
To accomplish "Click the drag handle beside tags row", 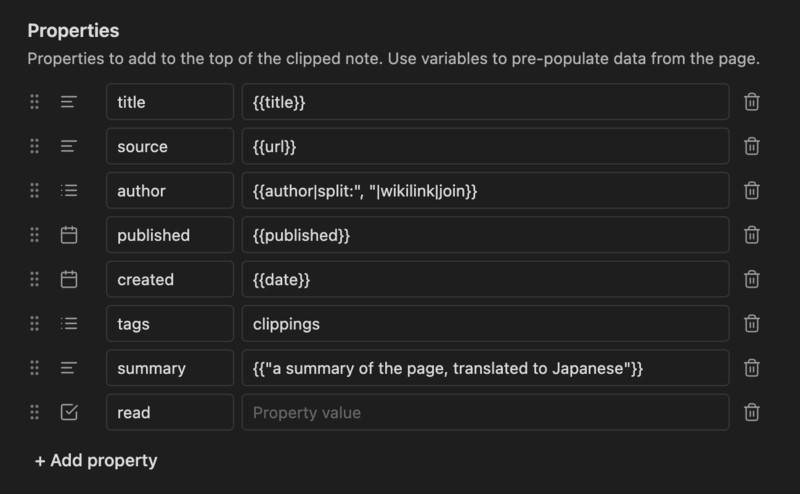I will click(34, 324).
